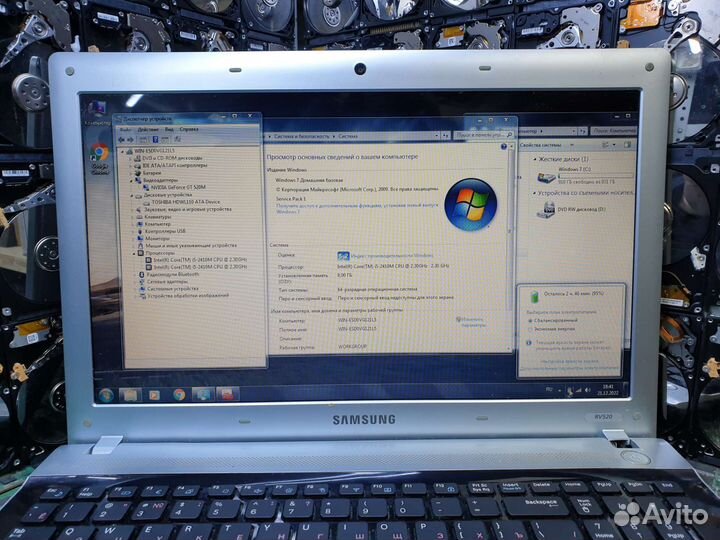
Task: Click the Forward arrow in Device Manager toolbar
Action: 130,139
